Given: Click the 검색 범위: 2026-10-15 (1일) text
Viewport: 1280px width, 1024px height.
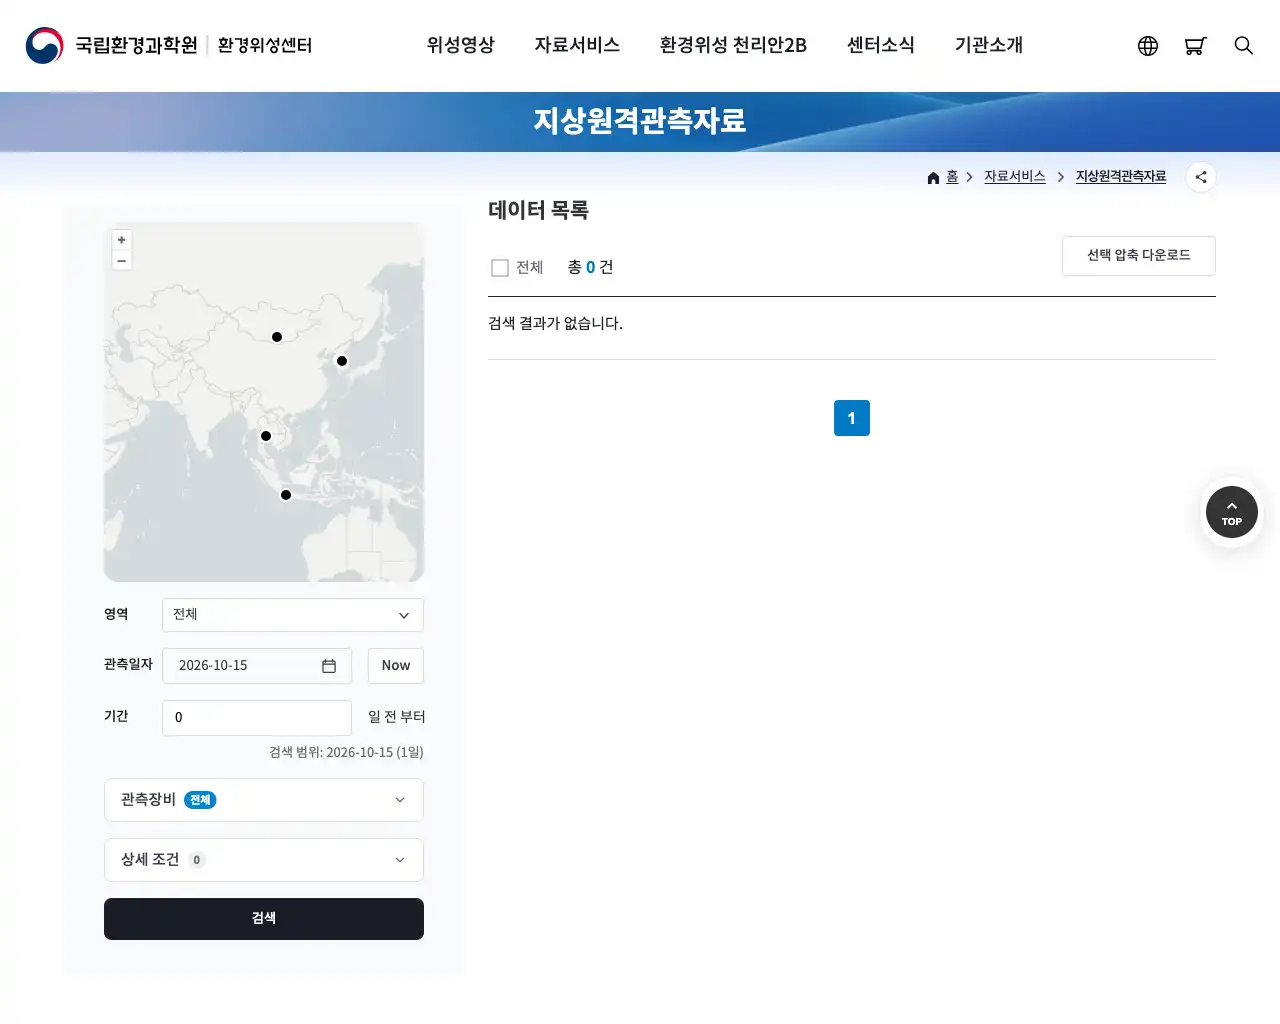Looking at the screenshot, I should pyautogui.click(x=346, y=752).
